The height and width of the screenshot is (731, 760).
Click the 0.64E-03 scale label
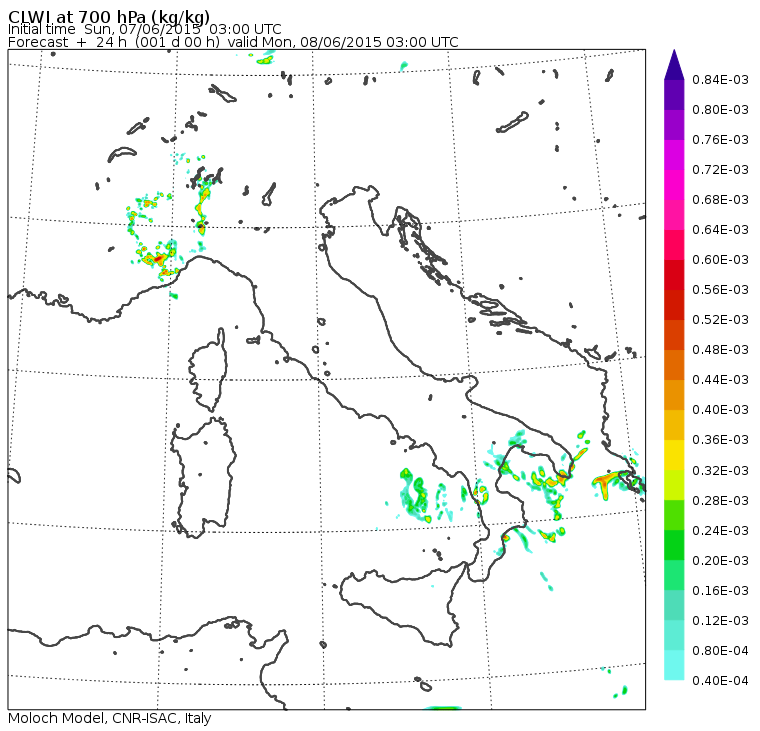point(720,230)
